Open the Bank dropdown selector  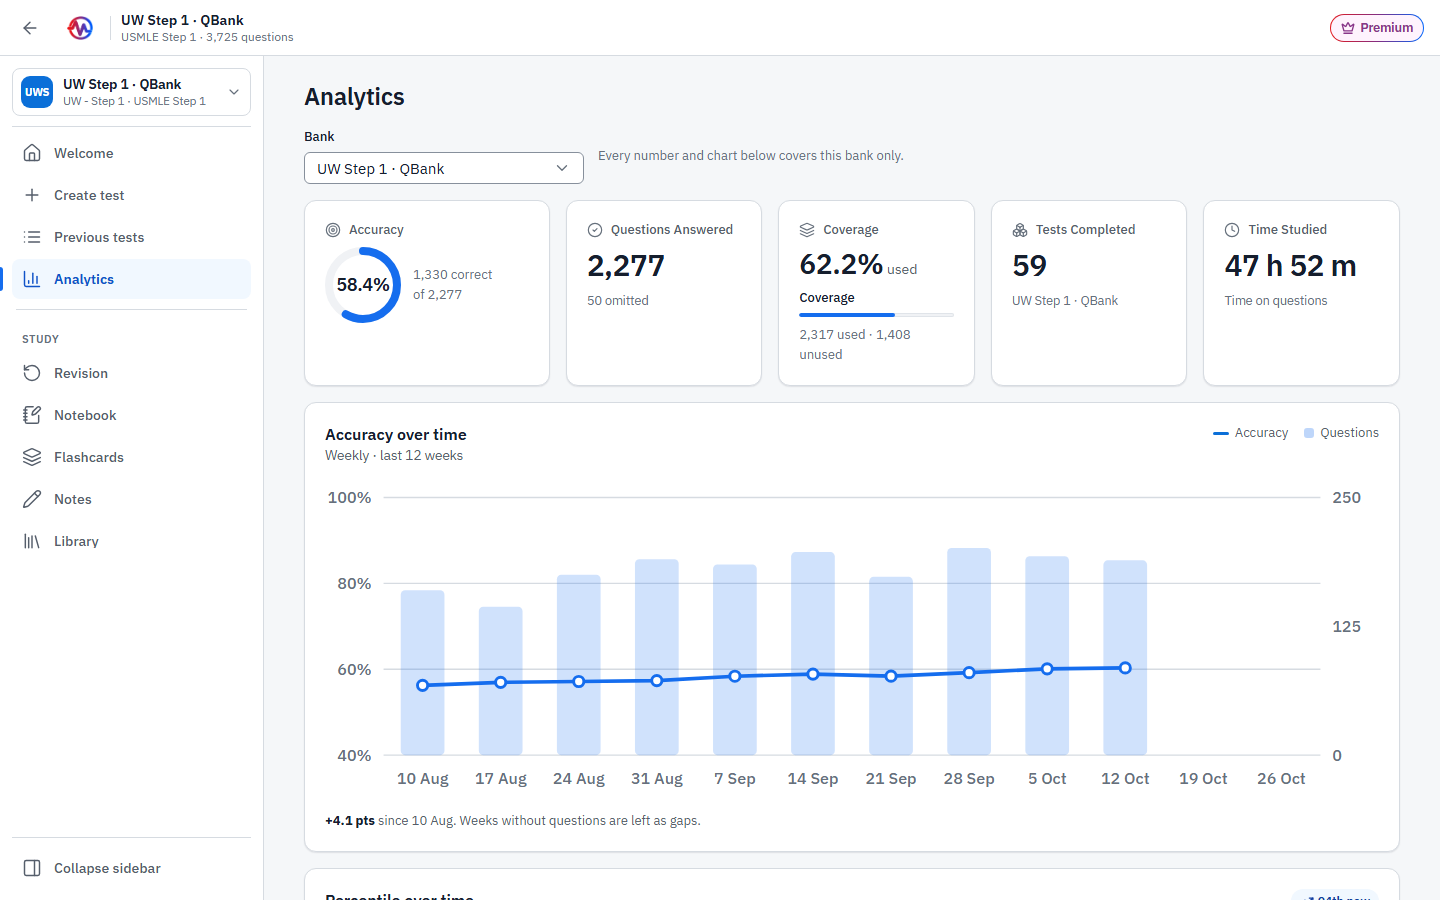444,168
